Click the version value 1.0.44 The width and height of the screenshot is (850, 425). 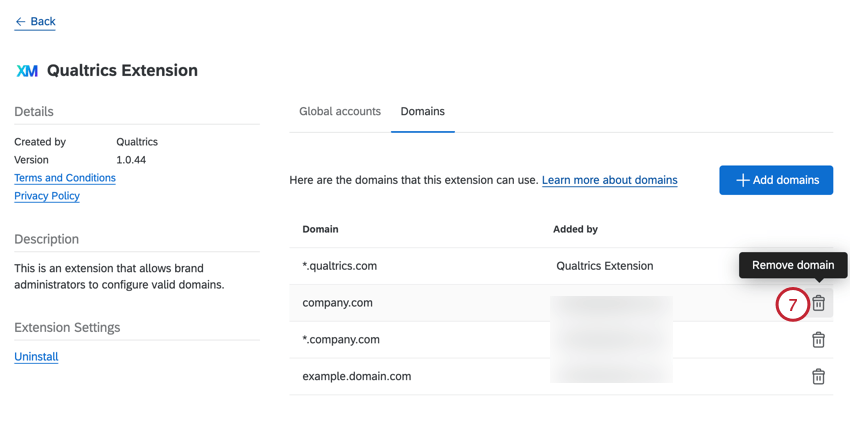[x=131, y=160]
